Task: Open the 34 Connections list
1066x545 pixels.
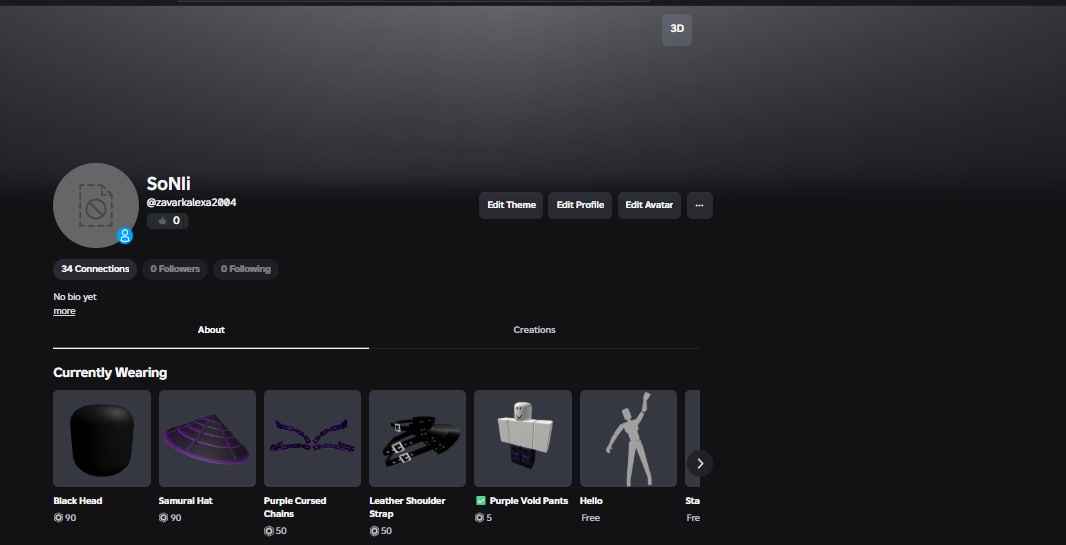Action: tap(95, 269)
